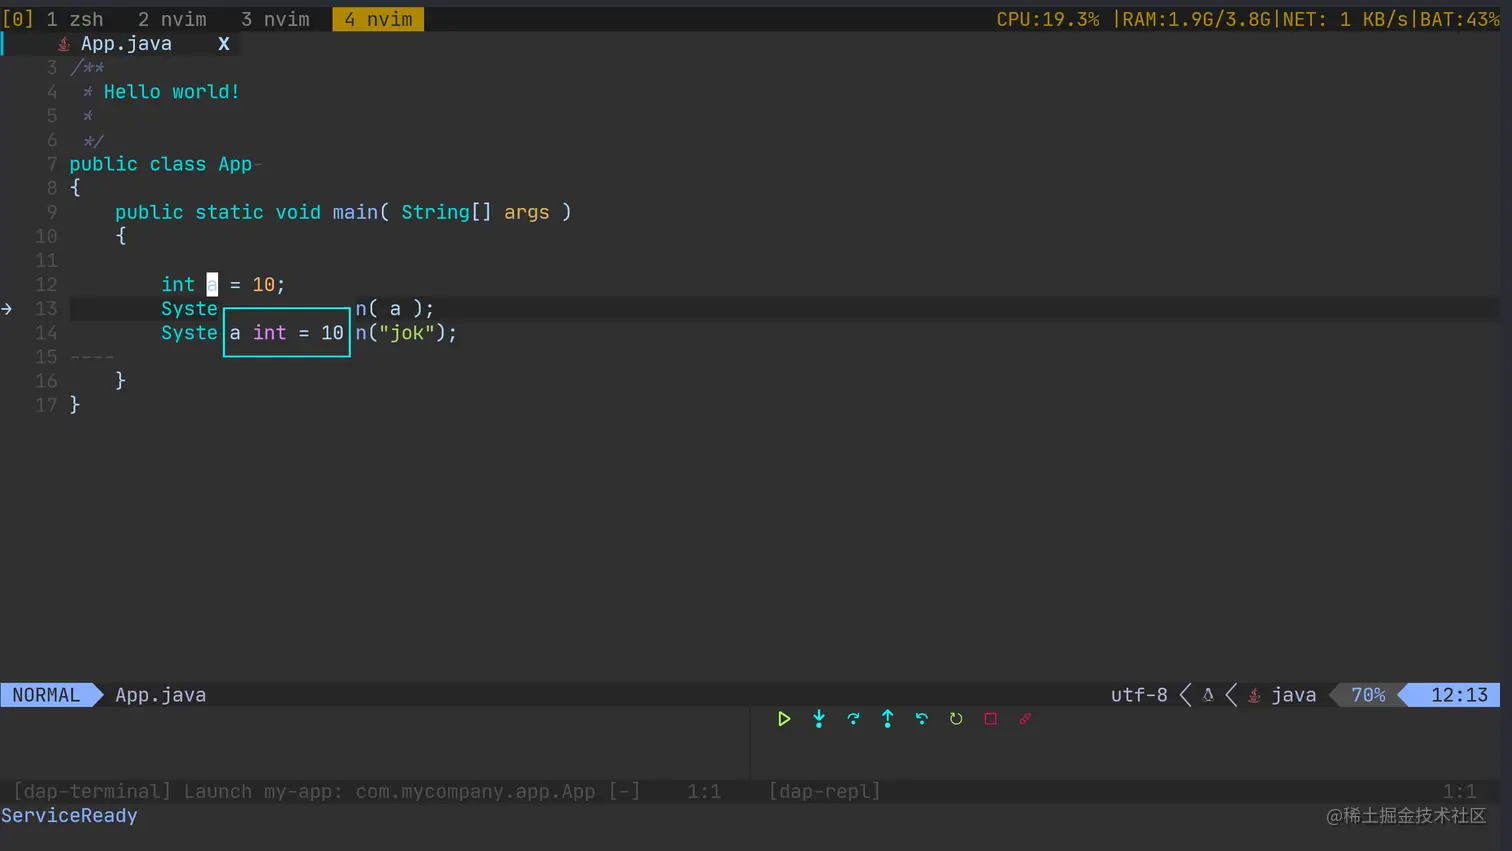Image resolution: width=1512 pixels, height=851 pixels.
Task: Click the 12:13 cursor position indicator
Action: point(1459,695)
